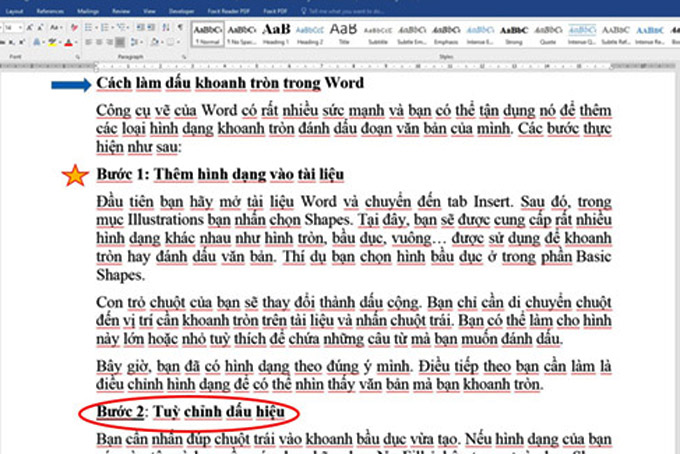The width and height of the screenshot is (680, 454).
Task: Apply paragraph shading paint bucket
Action: point(154,42)
